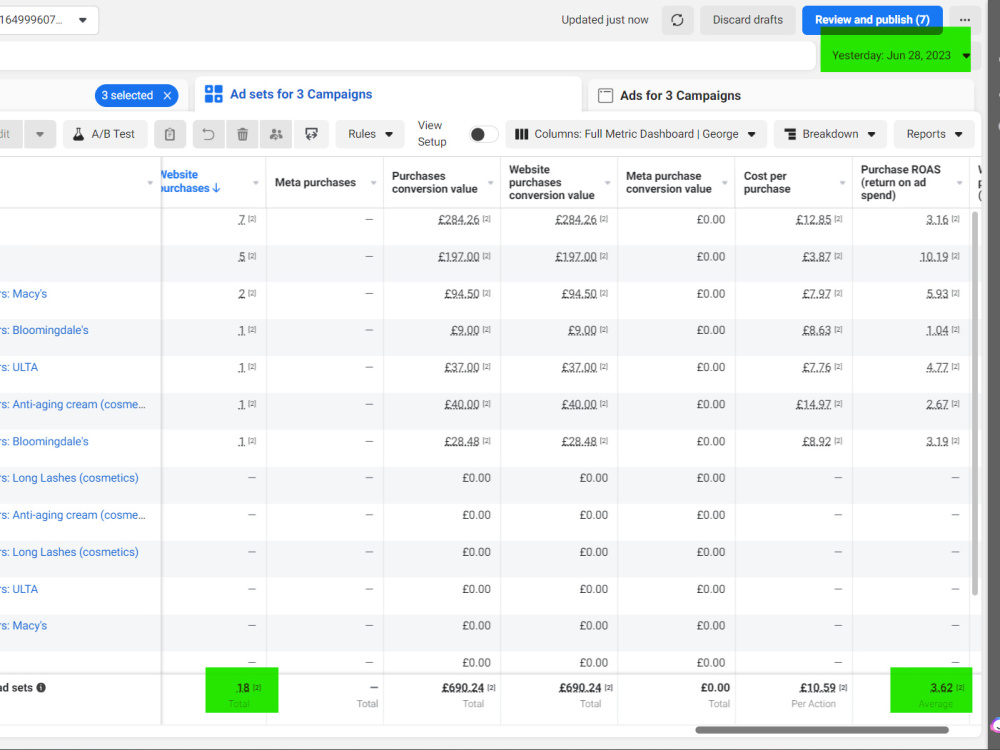Open Columns: Full Metric Dashboard dropdown
Image resolution: width=1000 pixels, height=750 pixels.
pos(635,134)
